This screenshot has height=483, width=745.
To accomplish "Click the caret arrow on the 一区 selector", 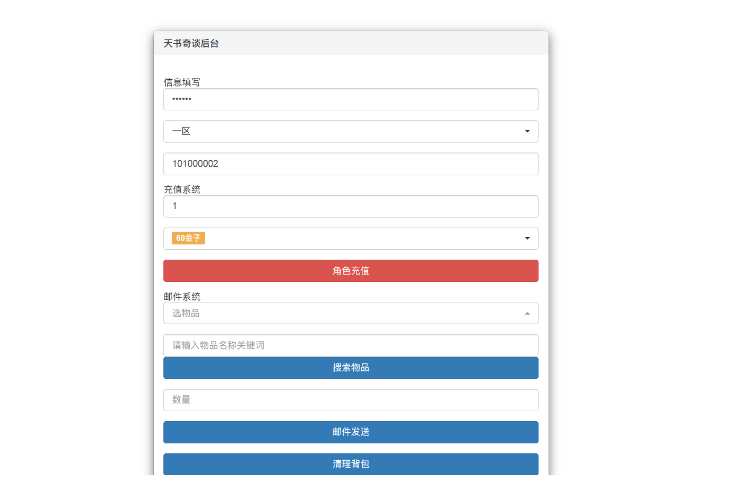I will (x=527, y=131).
